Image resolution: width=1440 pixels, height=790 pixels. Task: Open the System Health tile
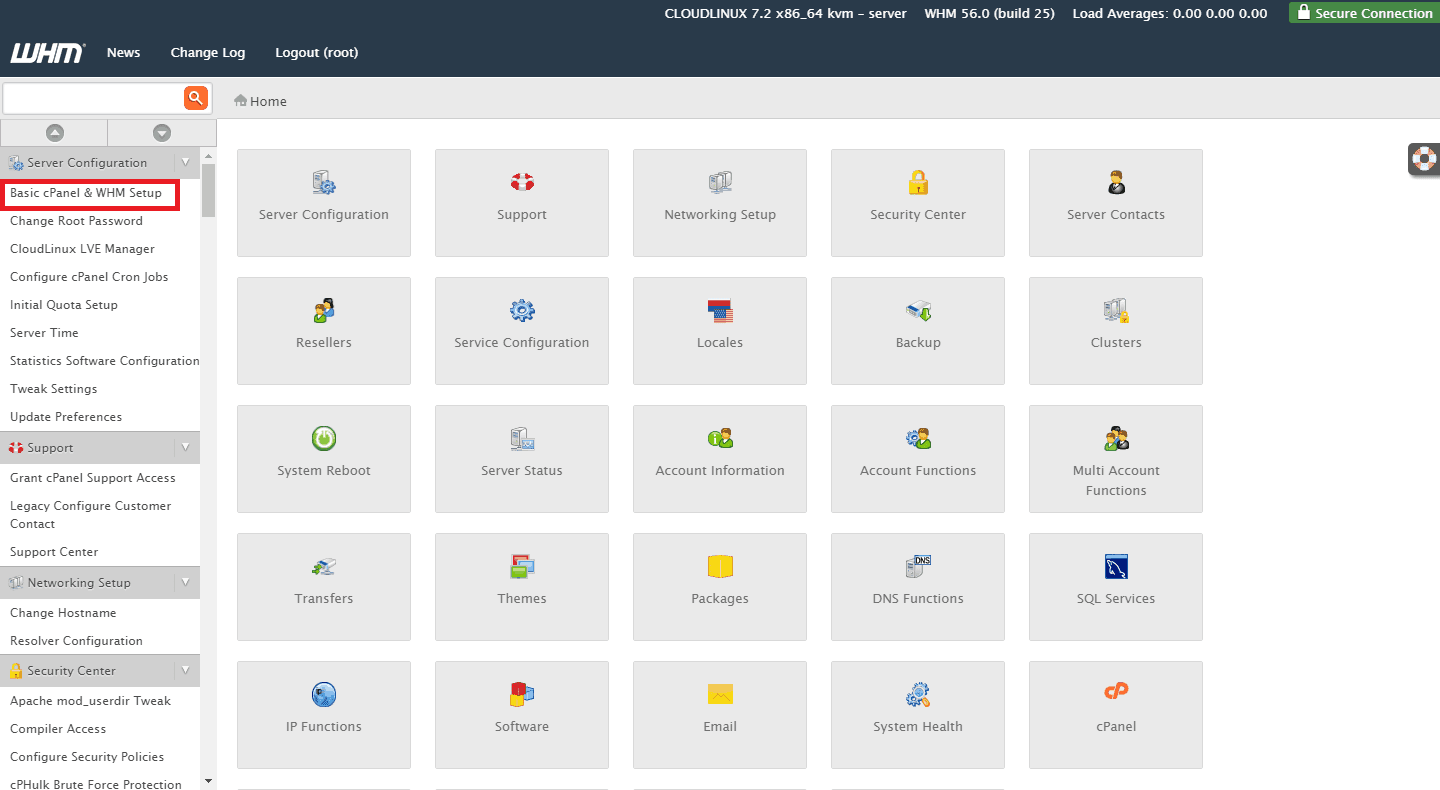coord(918,715)
